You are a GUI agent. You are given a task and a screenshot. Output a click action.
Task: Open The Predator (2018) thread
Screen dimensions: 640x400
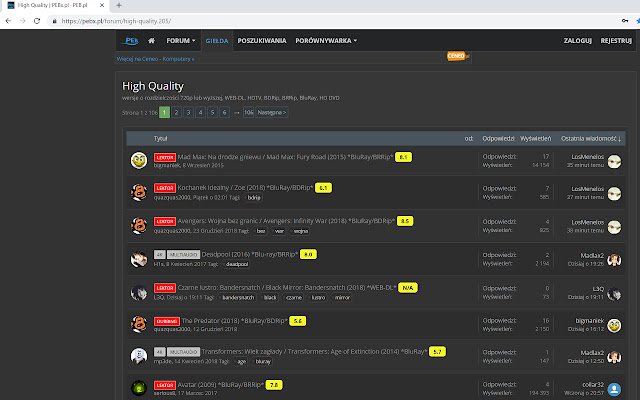[234, 320]
